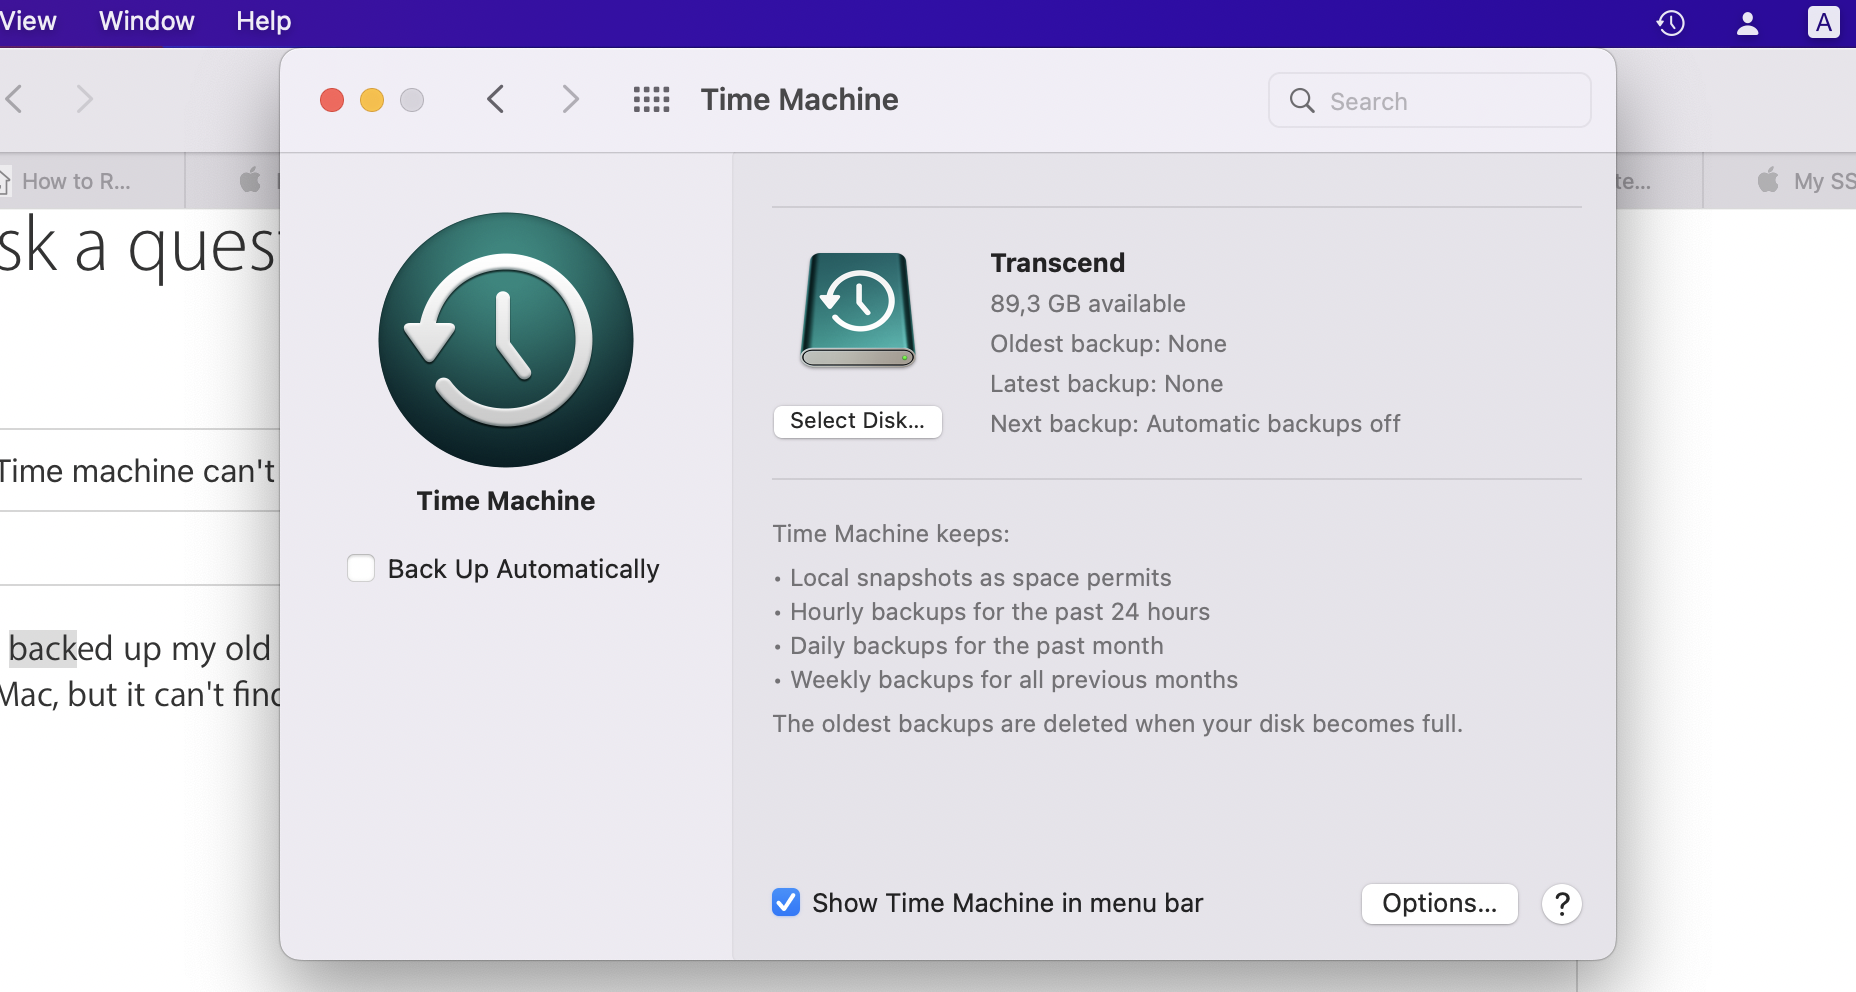The height and width of the screenshot is (992, 1856).
Task: Click "Daily backups for the past month" line
Action: [977, 646]
